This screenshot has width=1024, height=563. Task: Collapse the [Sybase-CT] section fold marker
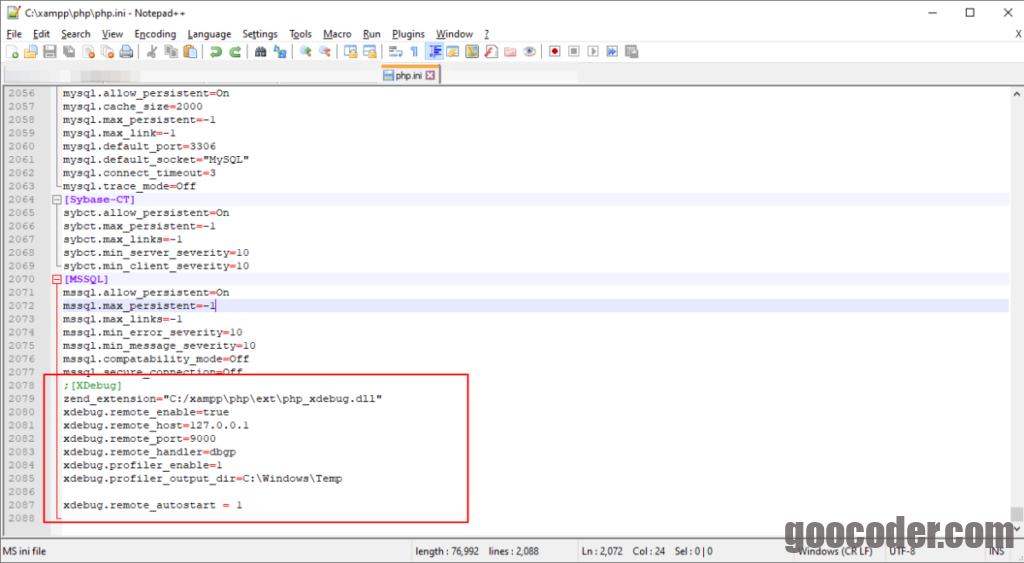(x=56, y=200)
